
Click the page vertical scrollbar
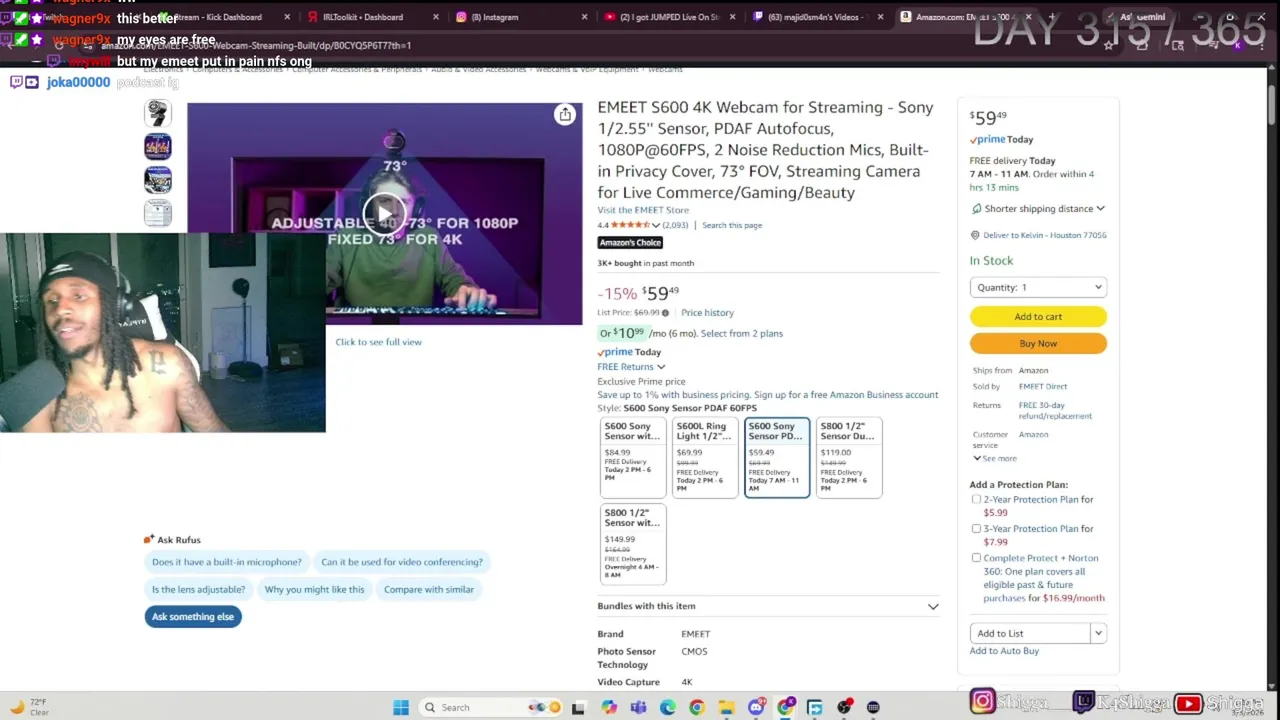(1272, 380)
